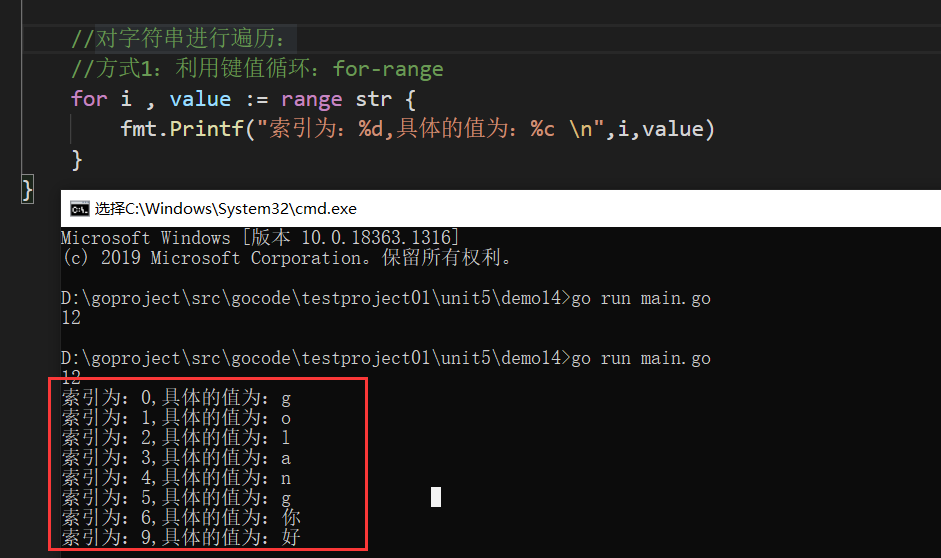Click the cmd.exe window icon
The height and width of the screenshot is (558, 941).
(80, 209)
